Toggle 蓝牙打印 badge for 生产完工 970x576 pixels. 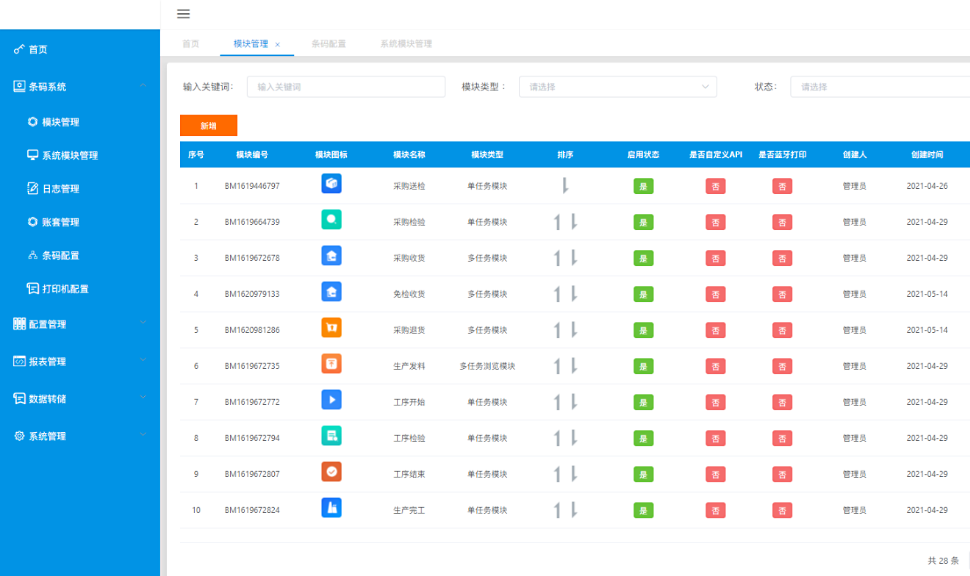pyautogui.click(x=782, y=510)
